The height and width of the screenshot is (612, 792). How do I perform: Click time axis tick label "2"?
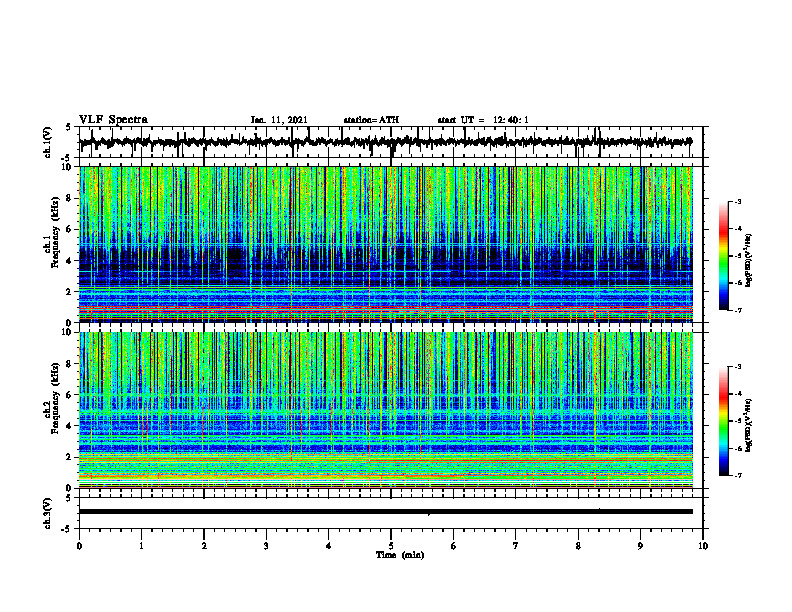(204, 546)
